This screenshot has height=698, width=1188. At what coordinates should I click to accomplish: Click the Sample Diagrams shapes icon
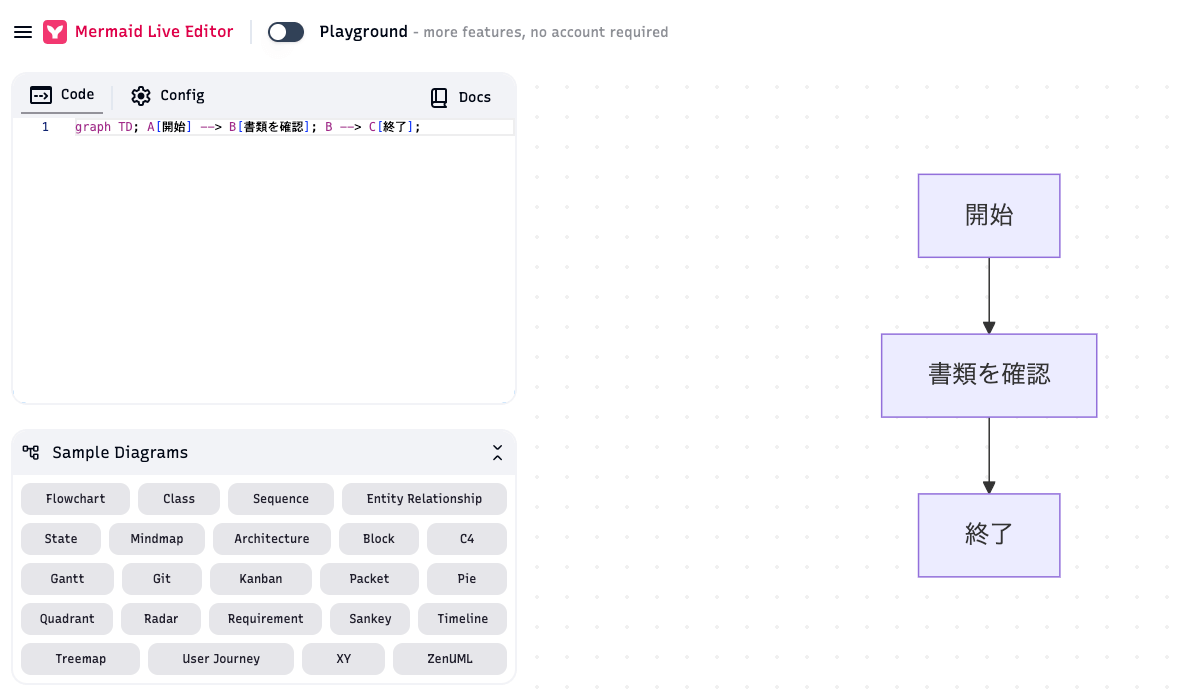click(31, 453)
